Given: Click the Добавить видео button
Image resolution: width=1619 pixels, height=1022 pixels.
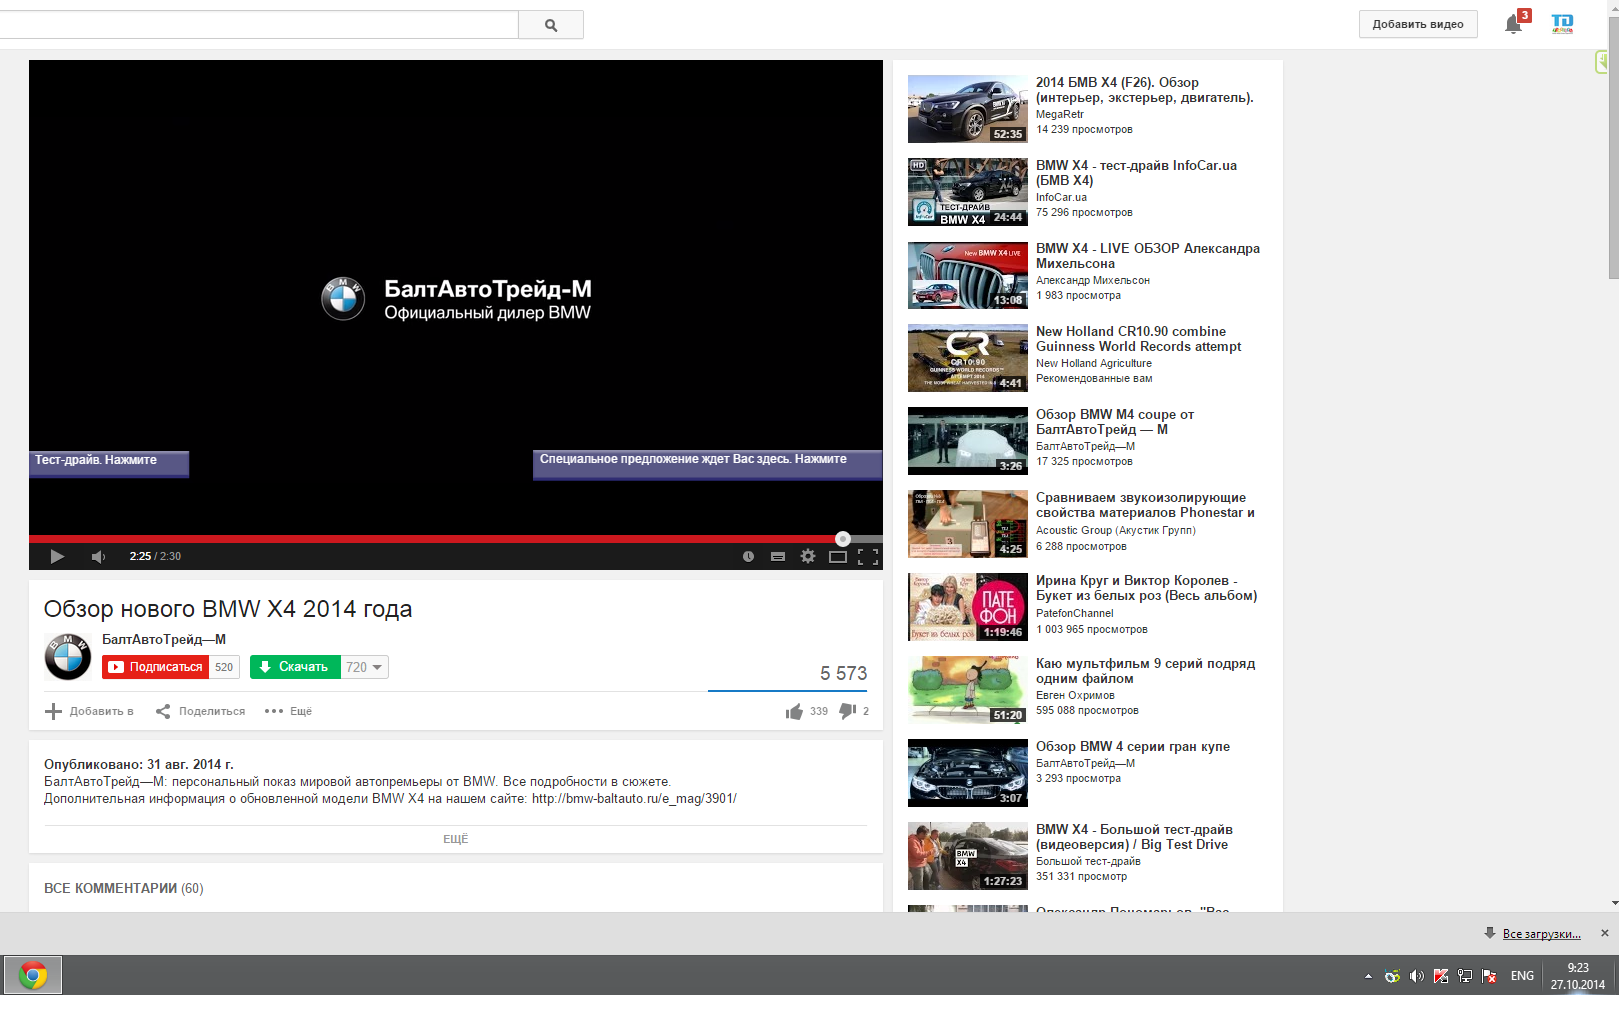Looking at the screenshot, I should (x=1418, y=24).
